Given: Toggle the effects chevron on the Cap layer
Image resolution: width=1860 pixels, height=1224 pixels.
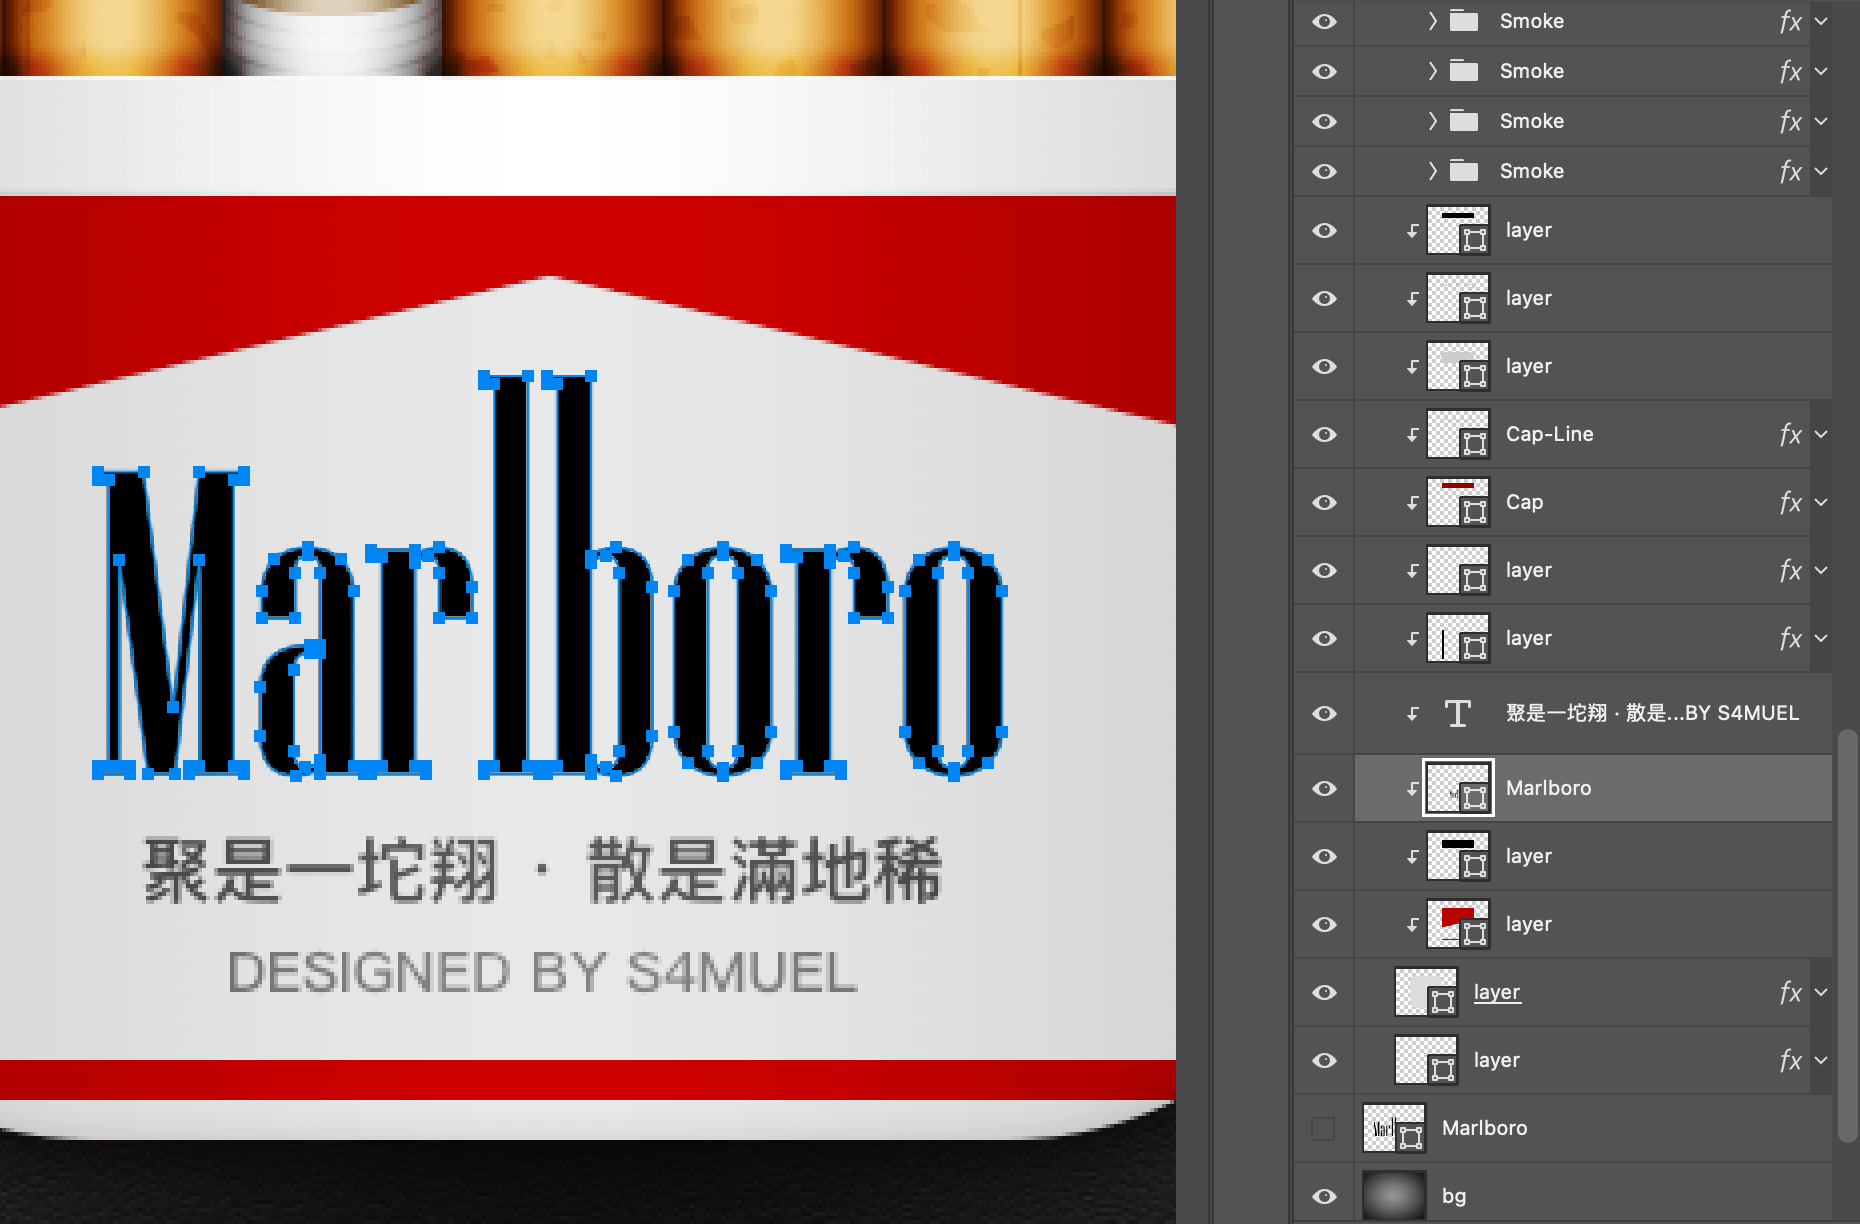Looking at the screenshot, I should point(1821,502).
